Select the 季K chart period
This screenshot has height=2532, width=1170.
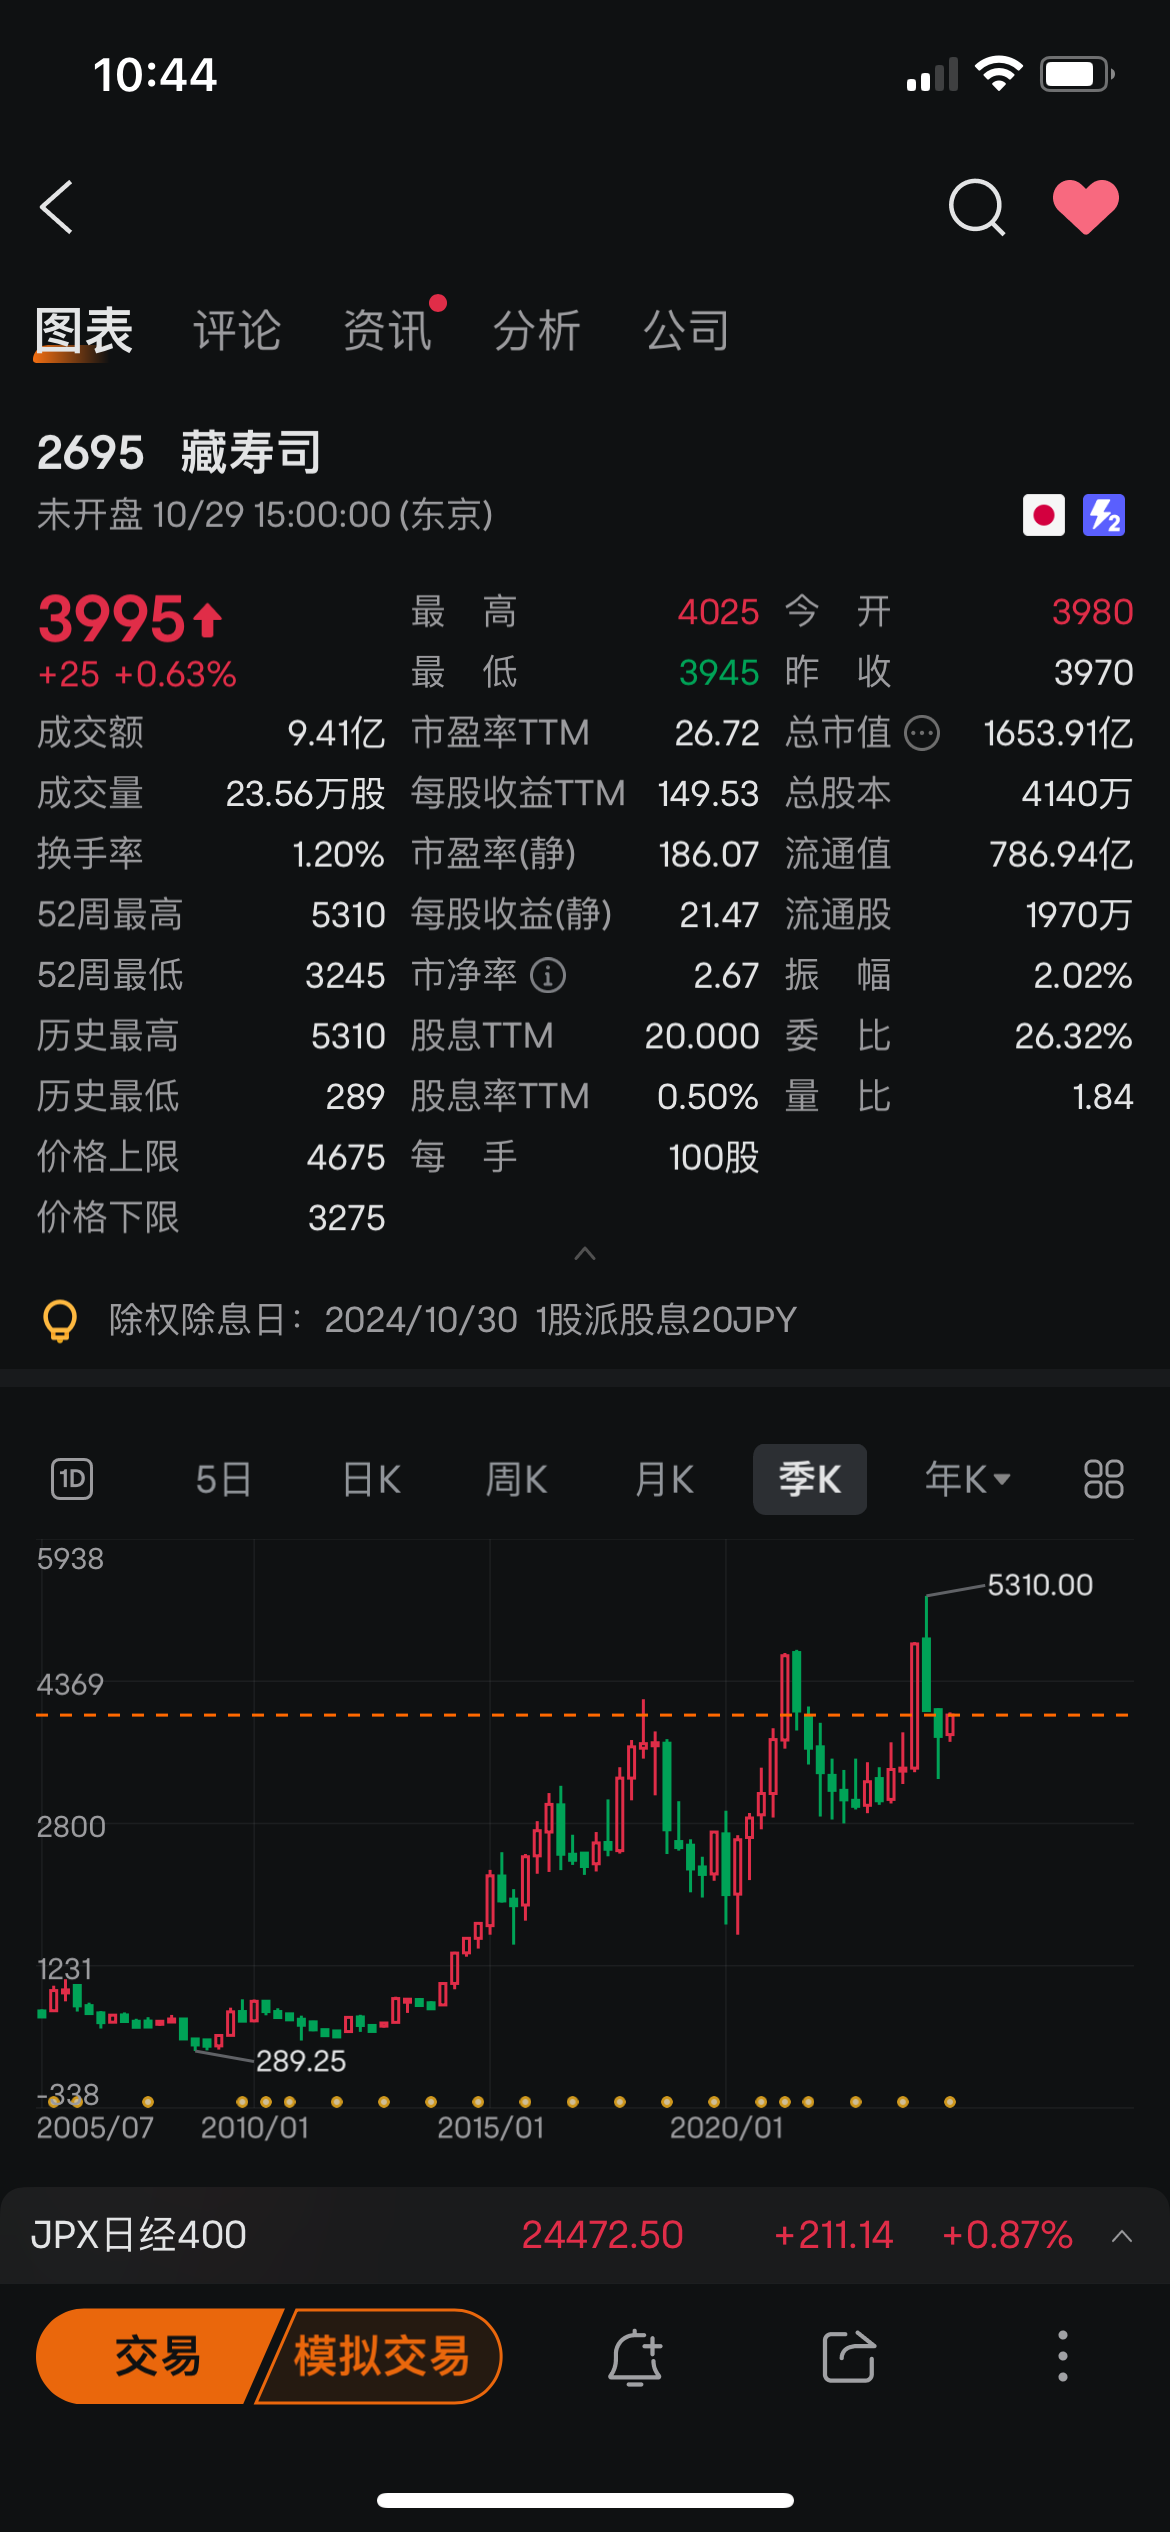pos(810,1479)
